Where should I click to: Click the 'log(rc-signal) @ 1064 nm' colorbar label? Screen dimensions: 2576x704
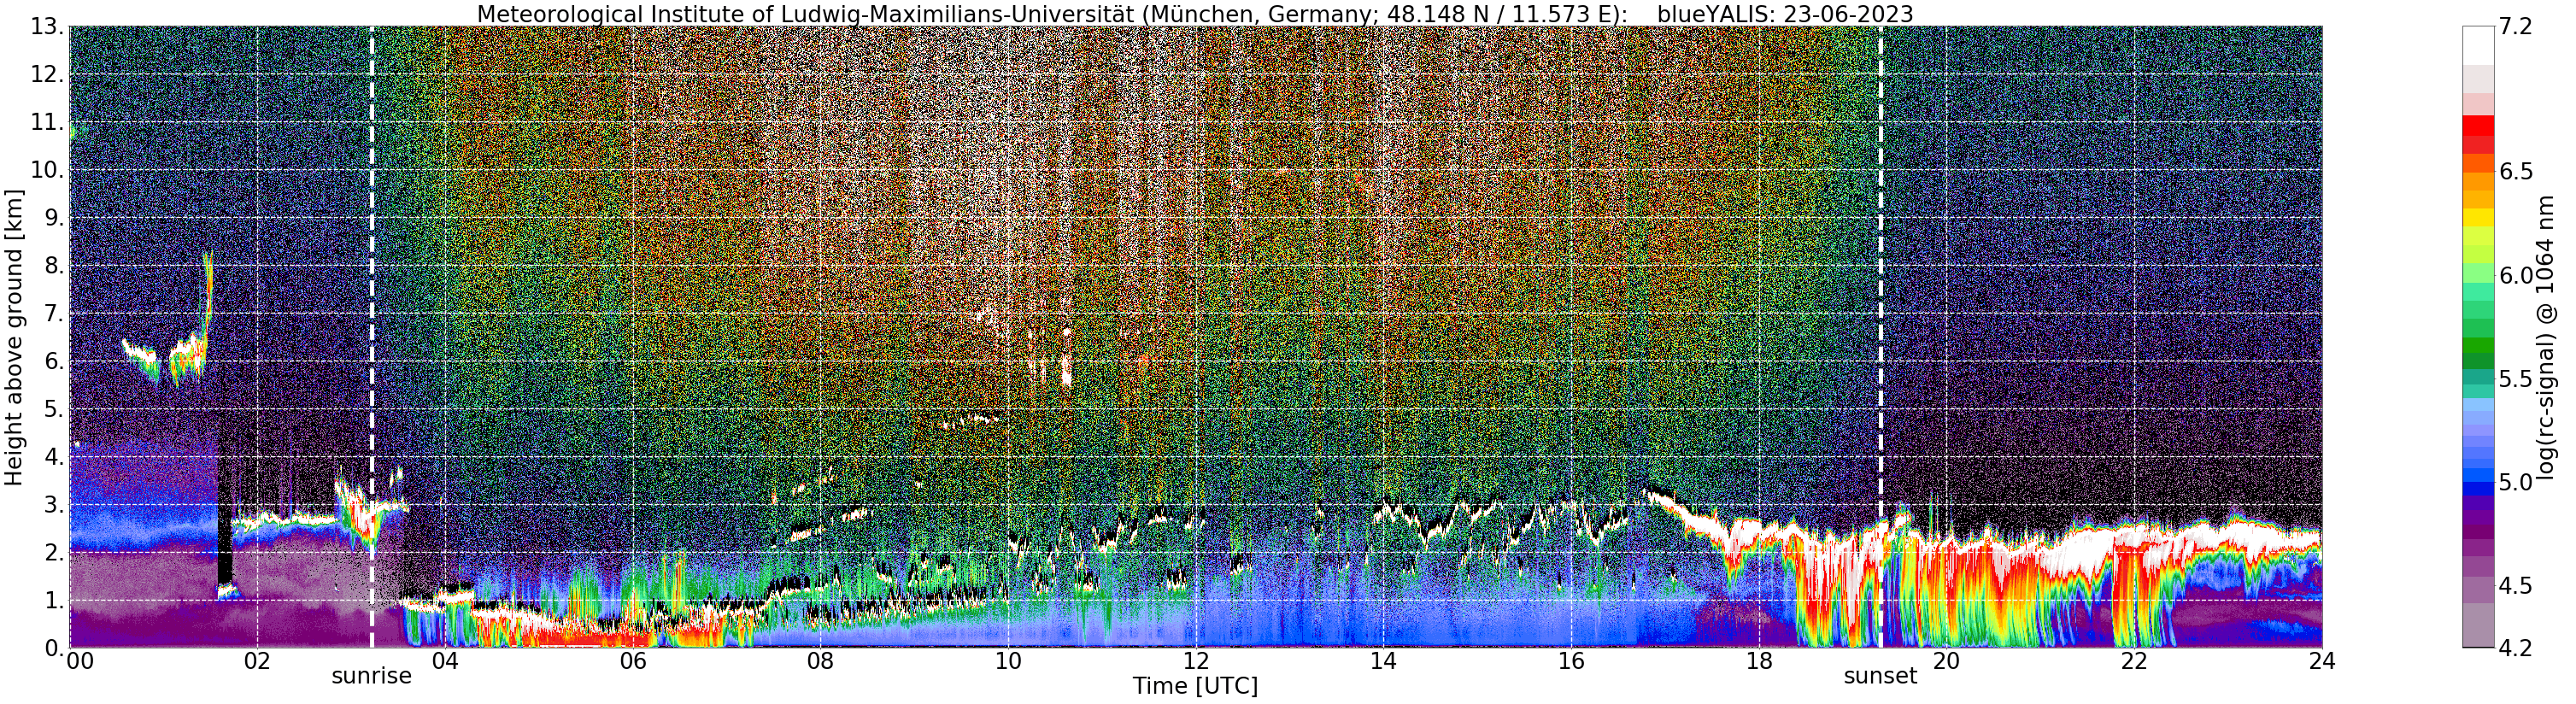[2546, 337]
